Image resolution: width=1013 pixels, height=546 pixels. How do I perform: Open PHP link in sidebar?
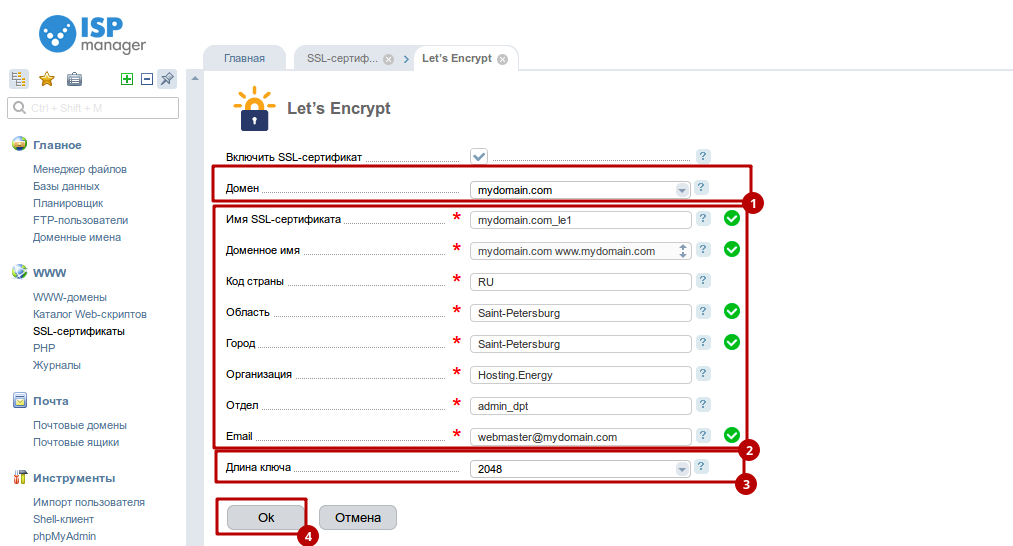point(44,348)
